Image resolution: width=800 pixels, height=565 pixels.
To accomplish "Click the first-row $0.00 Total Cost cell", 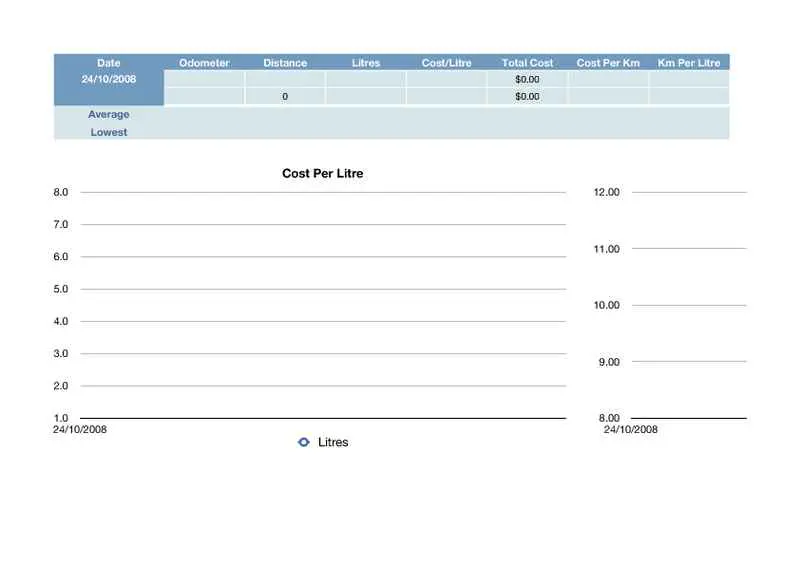I will pyautogui.click(x=527, y=79).
